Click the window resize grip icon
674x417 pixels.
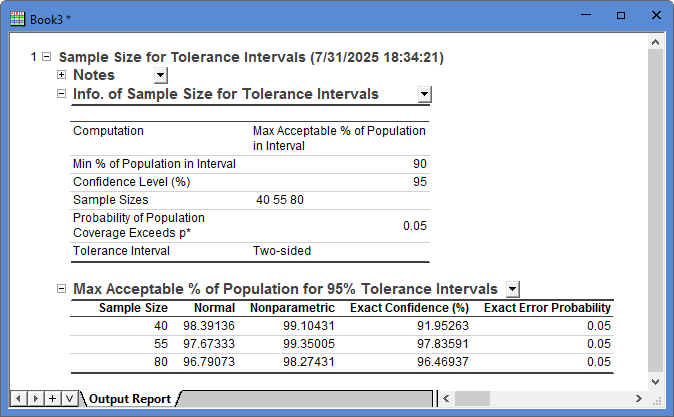click(657, 401)
